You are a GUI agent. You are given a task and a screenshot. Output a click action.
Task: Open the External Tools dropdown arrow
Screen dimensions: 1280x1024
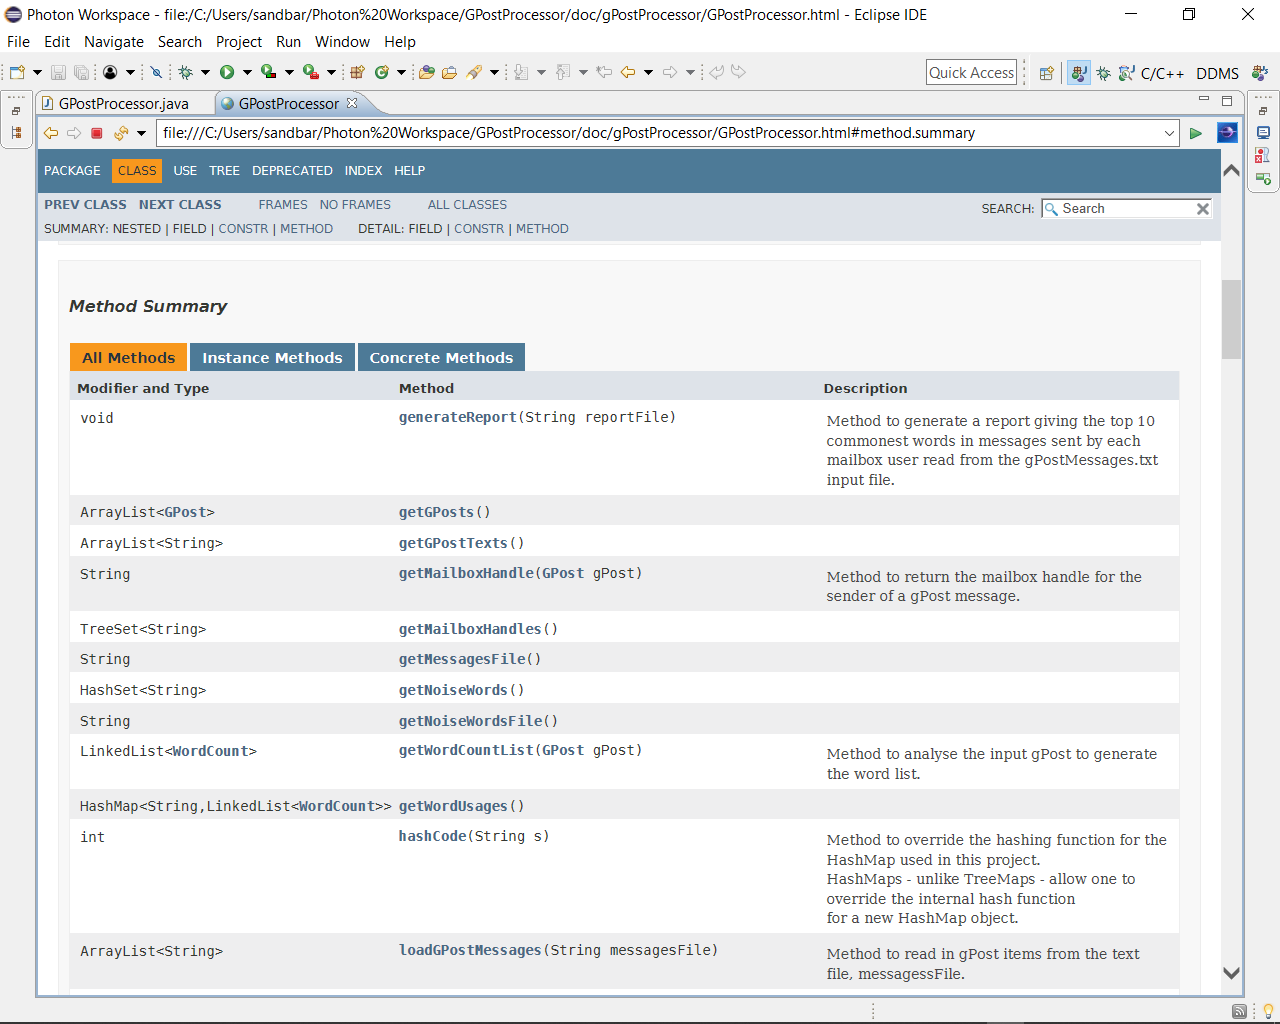point(331,72)
